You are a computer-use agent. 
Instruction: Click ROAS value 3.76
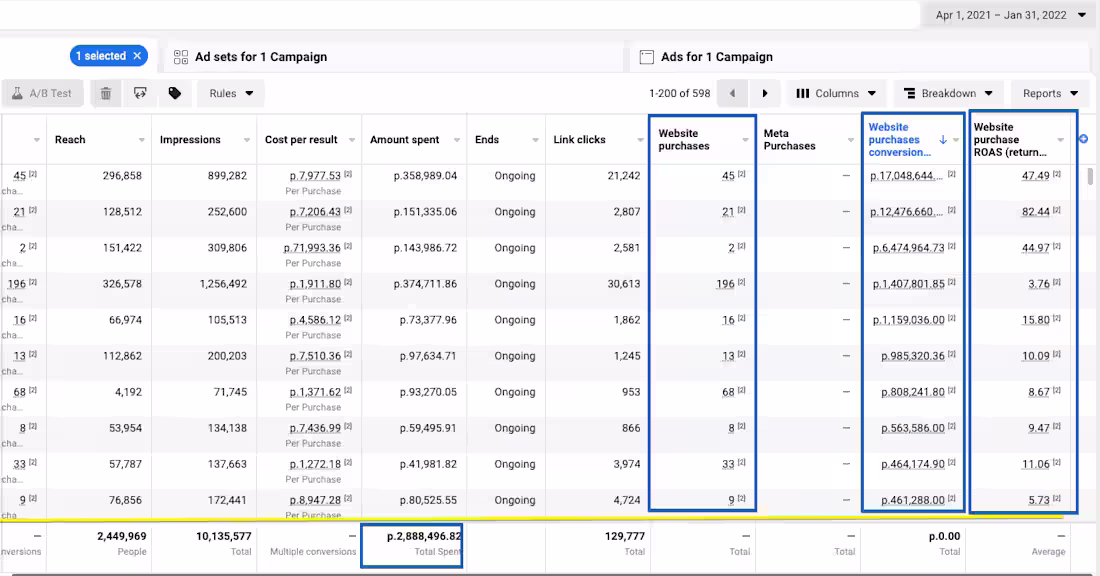click(x=1039, y=284)
